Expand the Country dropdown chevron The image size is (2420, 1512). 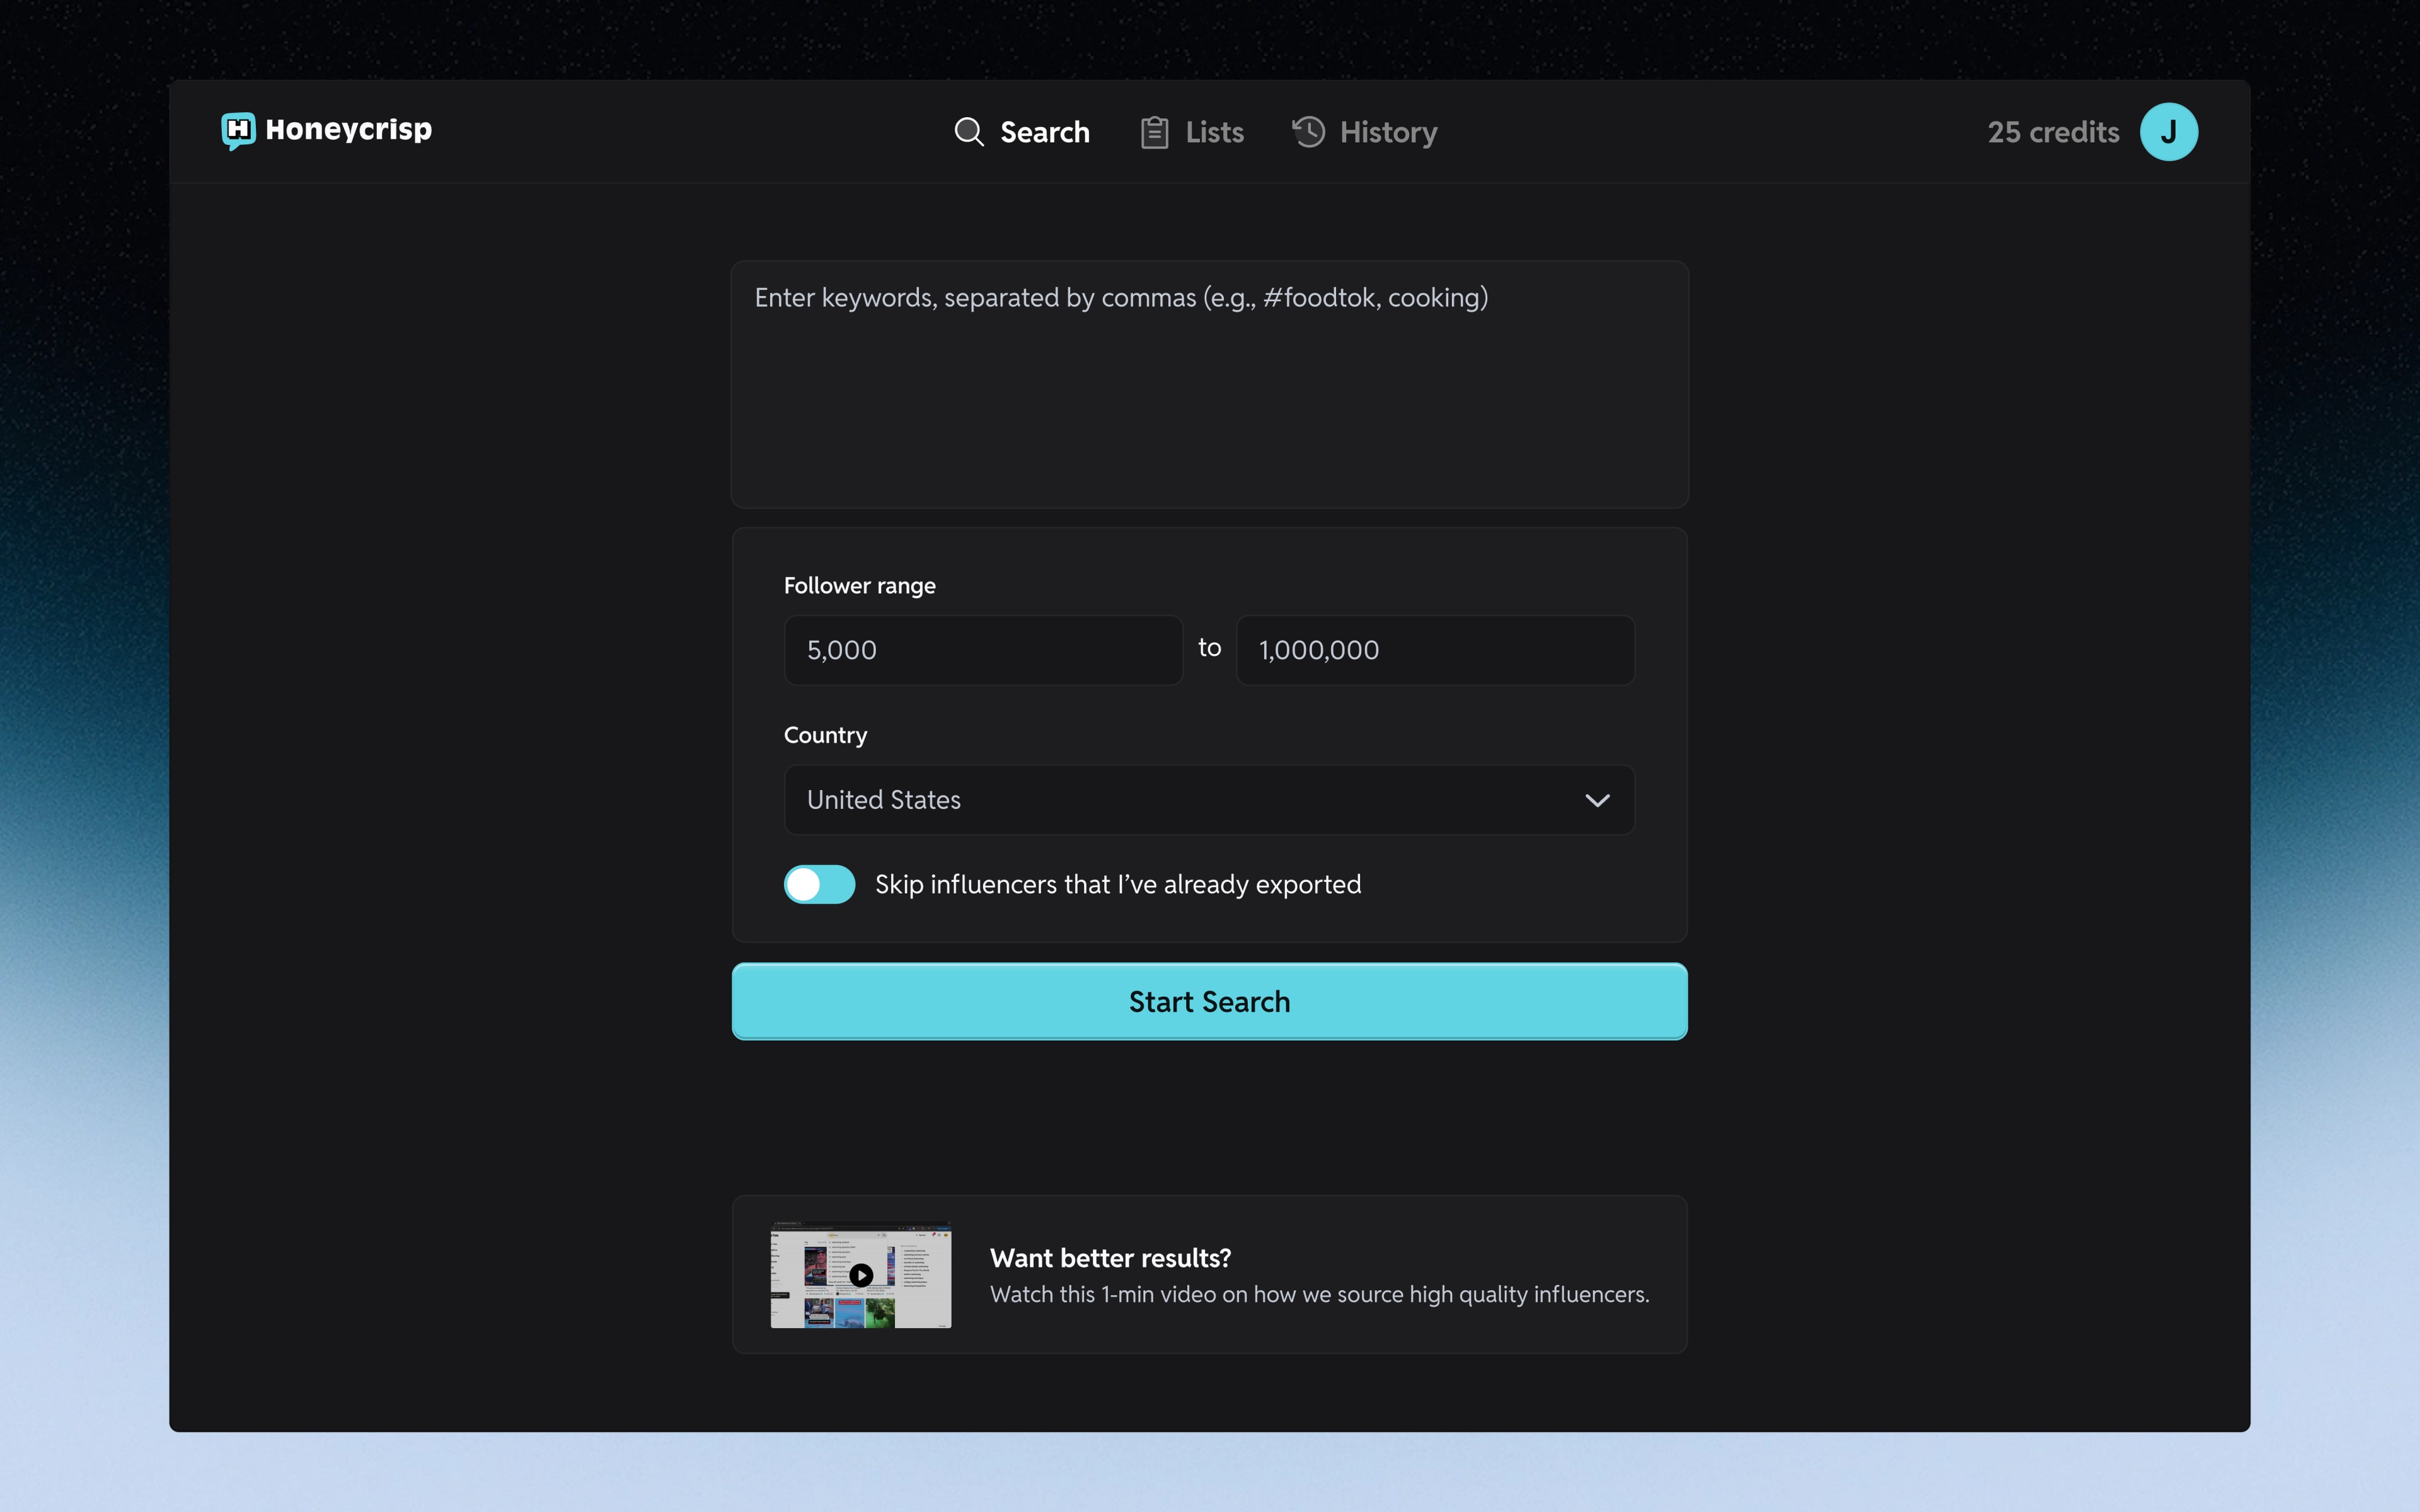tap(1597, 800)
